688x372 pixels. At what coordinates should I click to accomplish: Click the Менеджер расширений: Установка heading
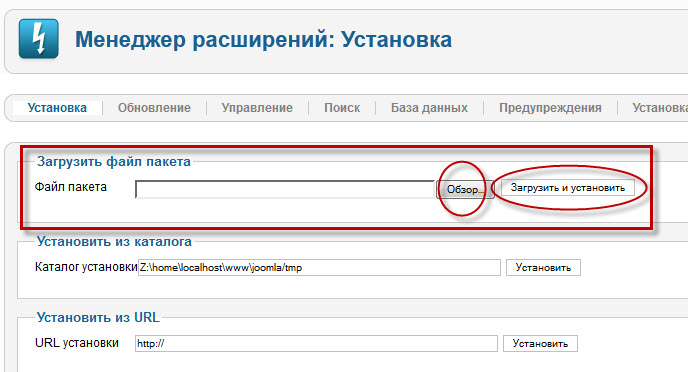tap(263, 39)
